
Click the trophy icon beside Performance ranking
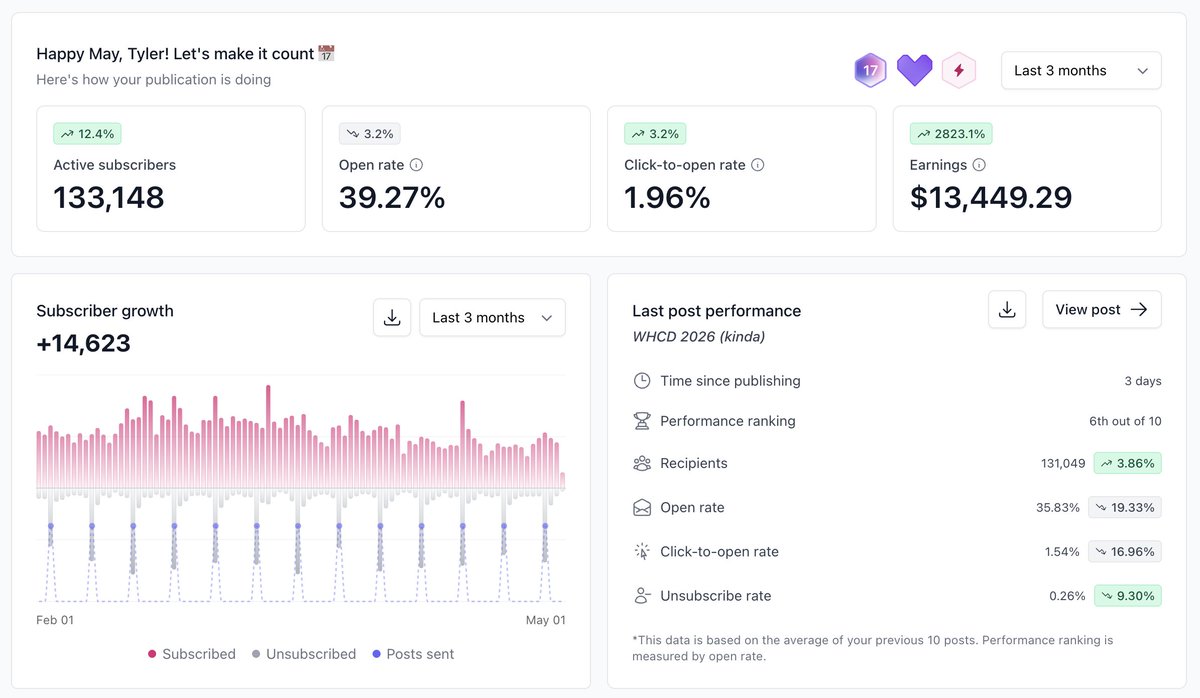642,421
